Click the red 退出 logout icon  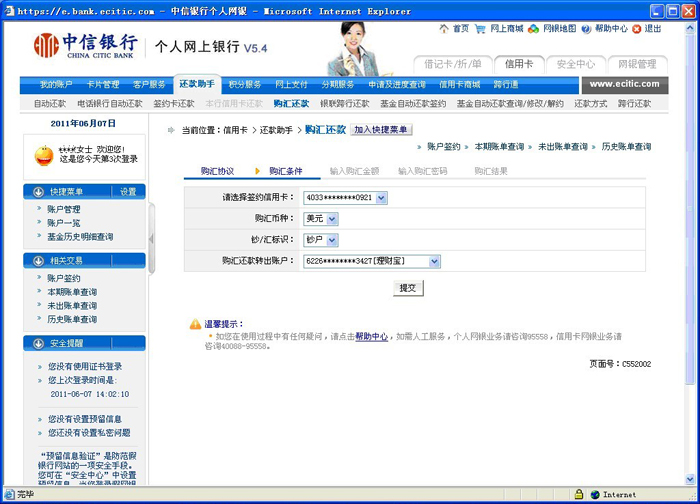click(637, 29)
